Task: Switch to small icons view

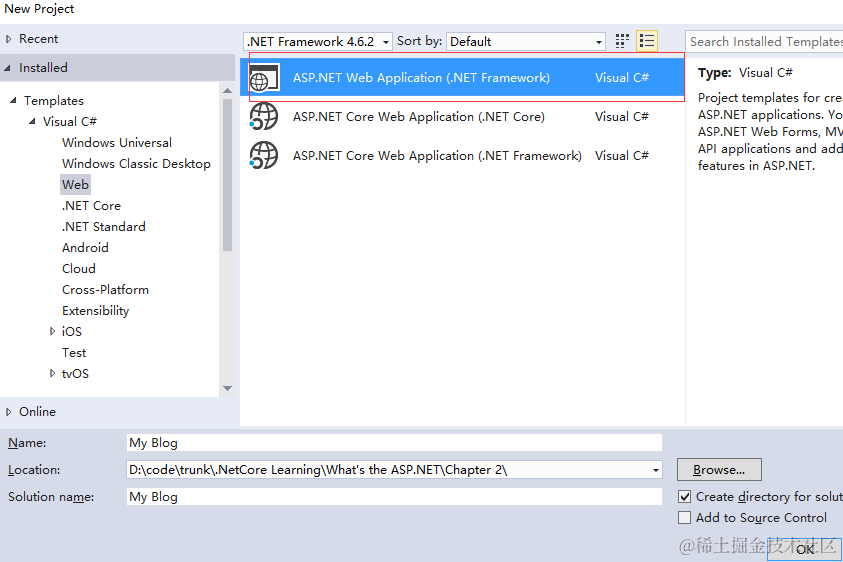Action: pyautogui.click(x=622, y=41)
